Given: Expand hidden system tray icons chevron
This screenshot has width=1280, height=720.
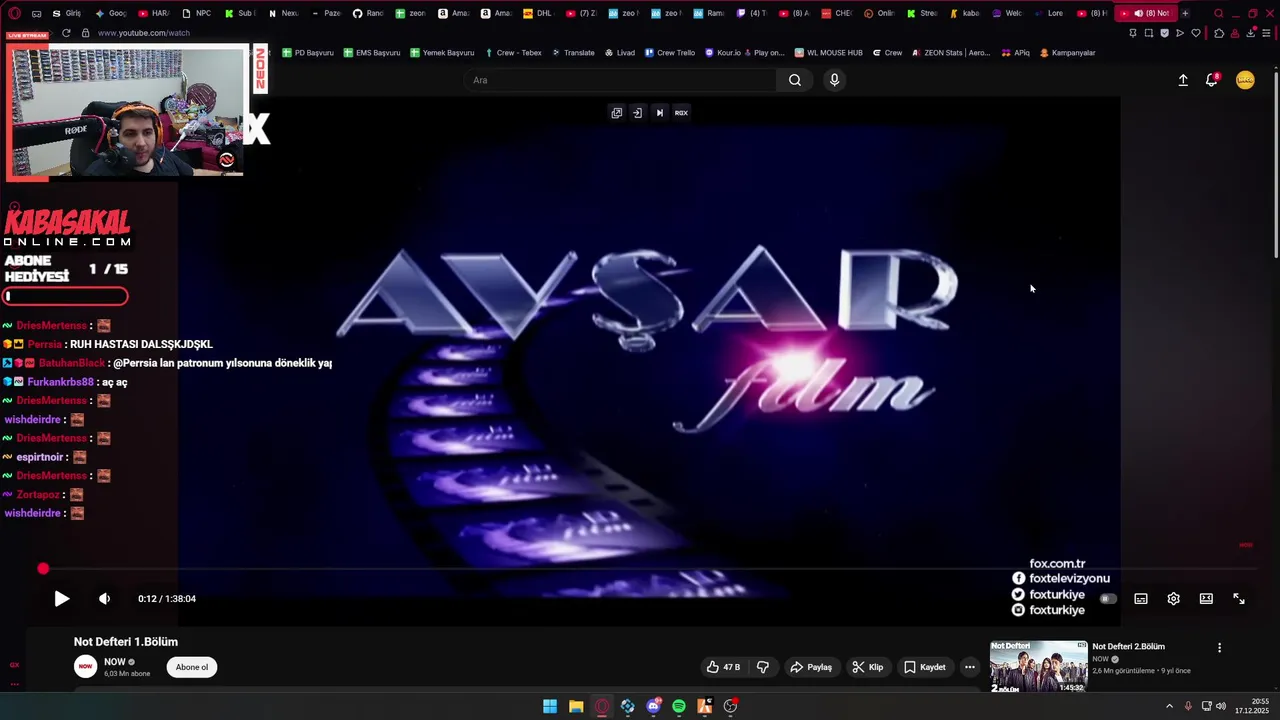Looking at the screenshot, I should [x=1169, y=706].
